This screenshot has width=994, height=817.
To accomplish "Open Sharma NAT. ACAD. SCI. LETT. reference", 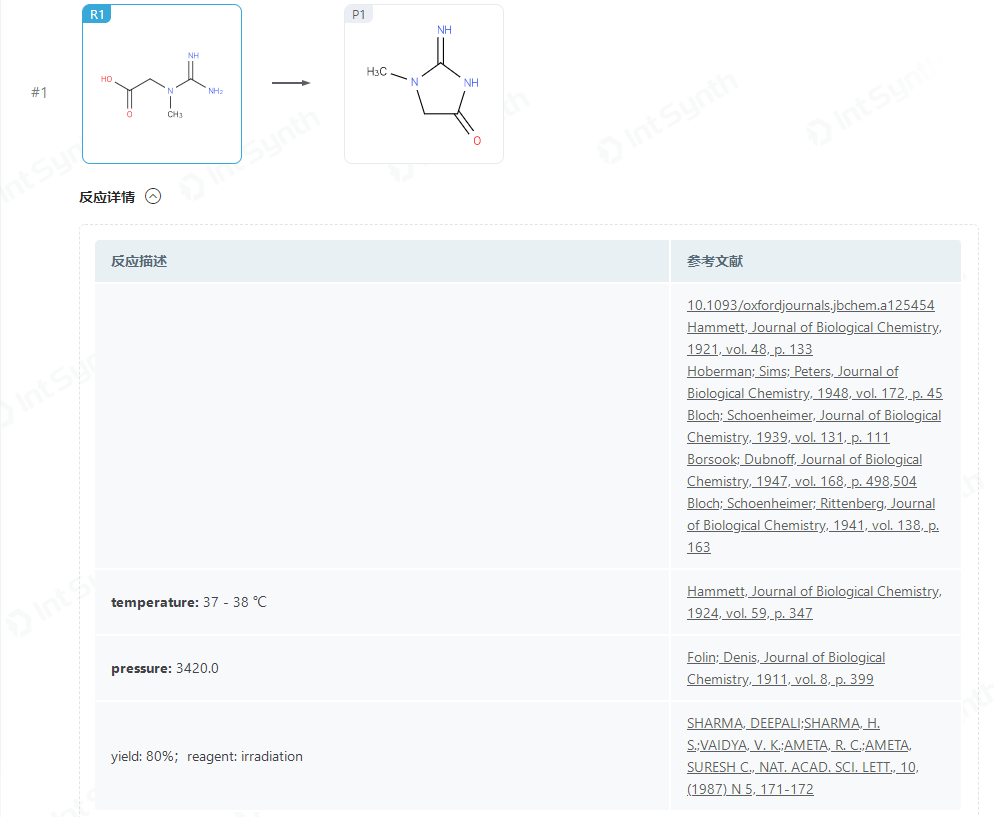I will coord(803,756).
